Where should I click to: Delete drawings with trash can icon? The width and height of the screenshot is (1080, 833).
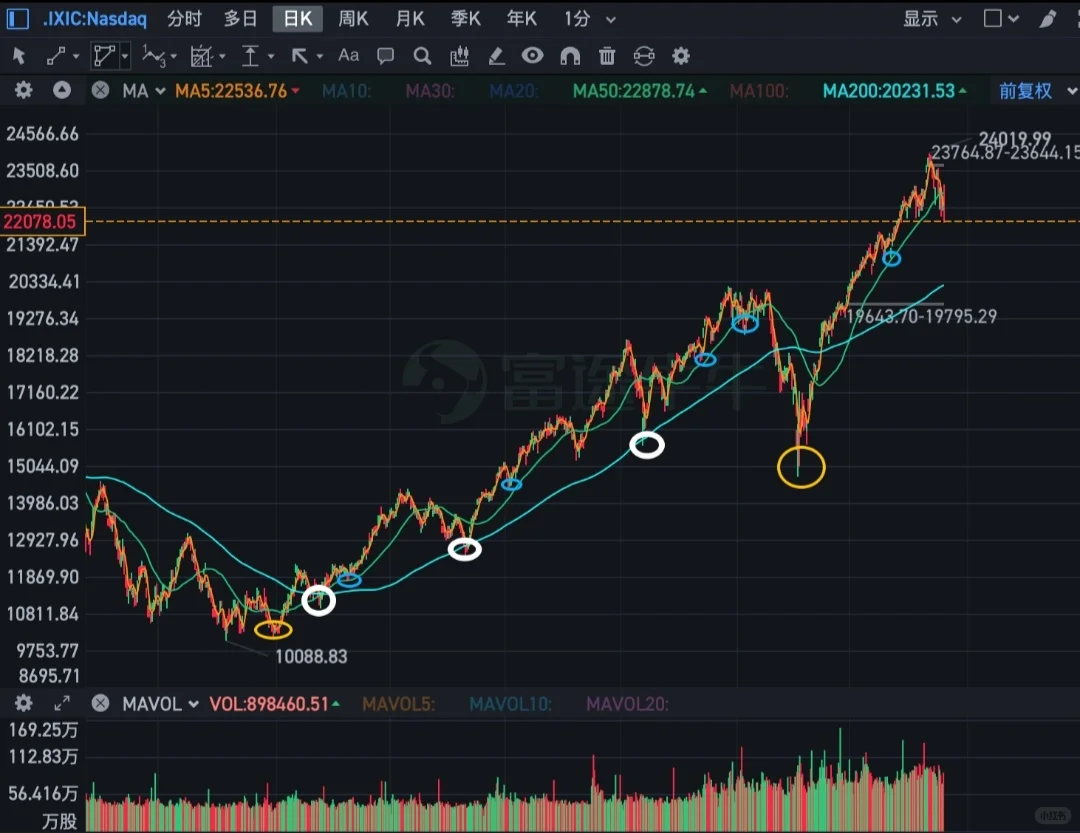point(607,56)
